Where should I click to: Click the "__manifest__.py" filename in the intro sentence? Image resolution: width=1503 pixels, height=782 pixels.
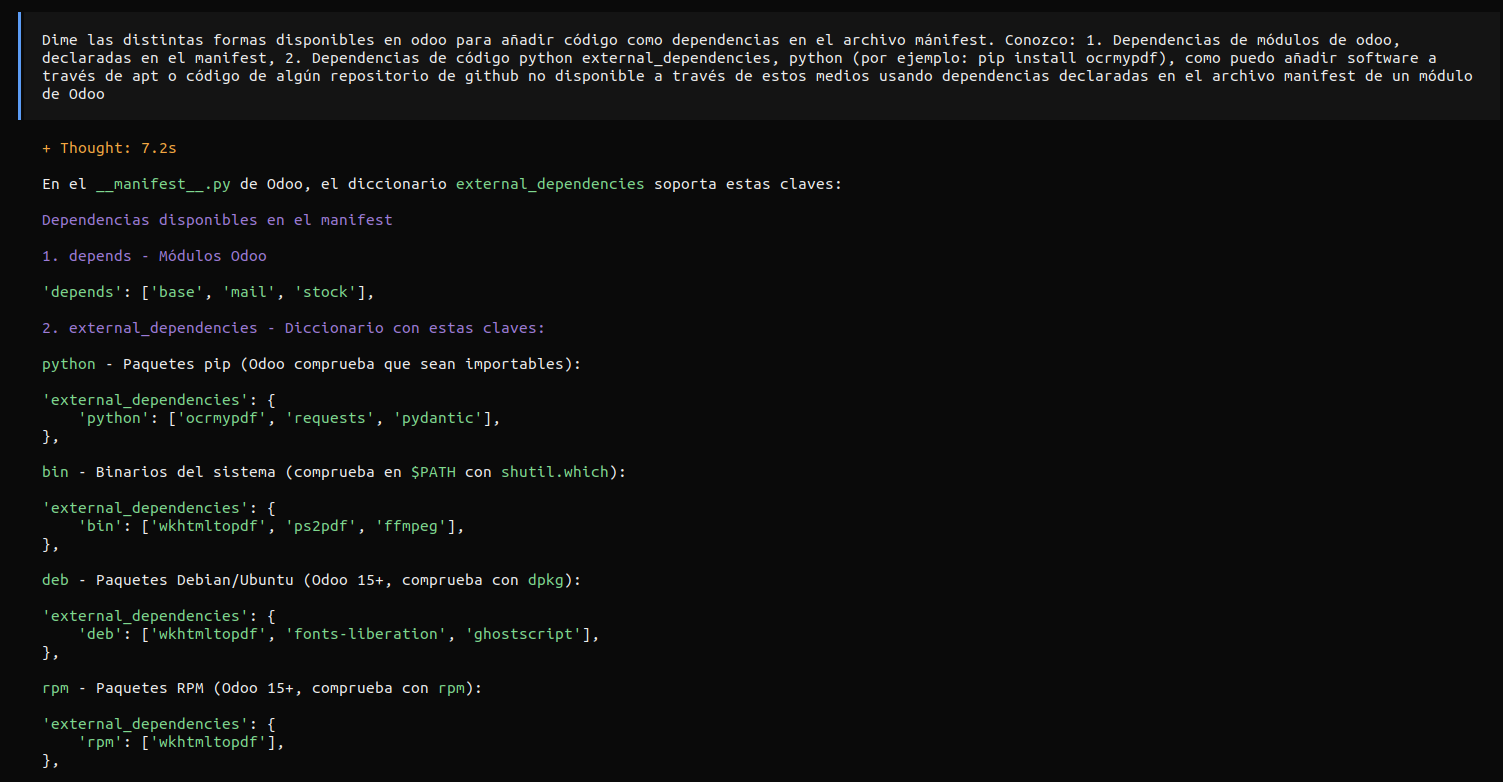pyautogui.click(x=161, y=184)
